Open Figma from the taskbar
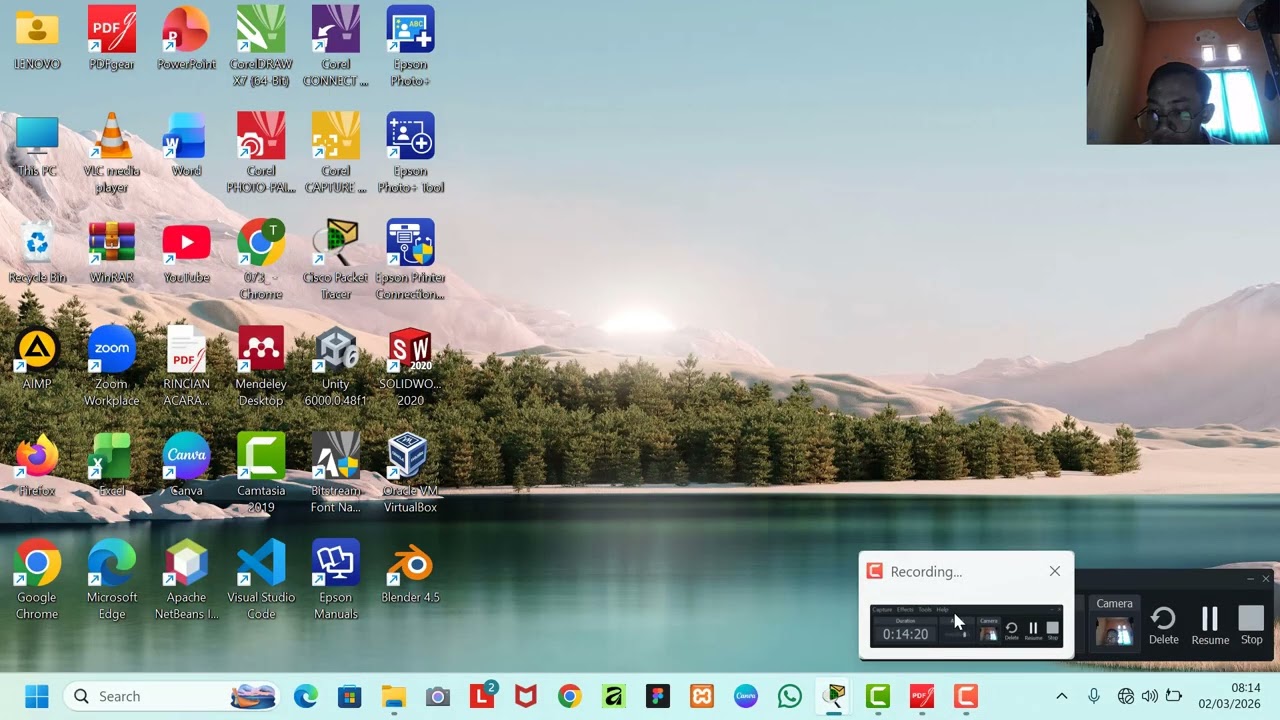1280x720 pixels. [658, 696]
